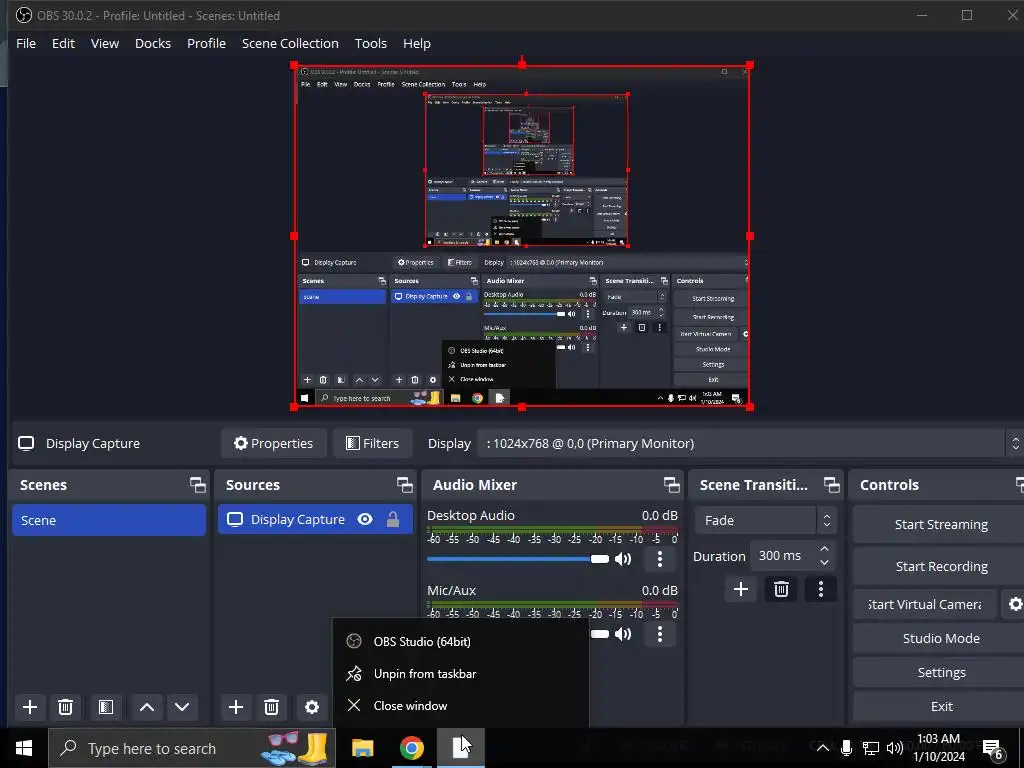Click Start Streaming button
Viewport: 1024px width, 768px height.
click(x=940, y=524)
